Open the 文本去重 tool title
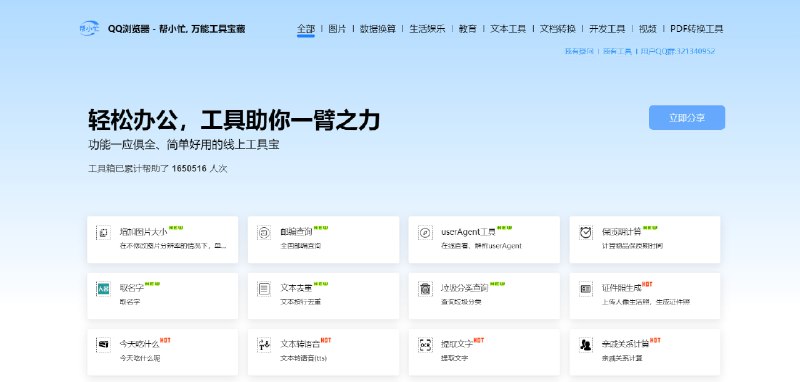800x382 pixels. [x=296, y=288]
